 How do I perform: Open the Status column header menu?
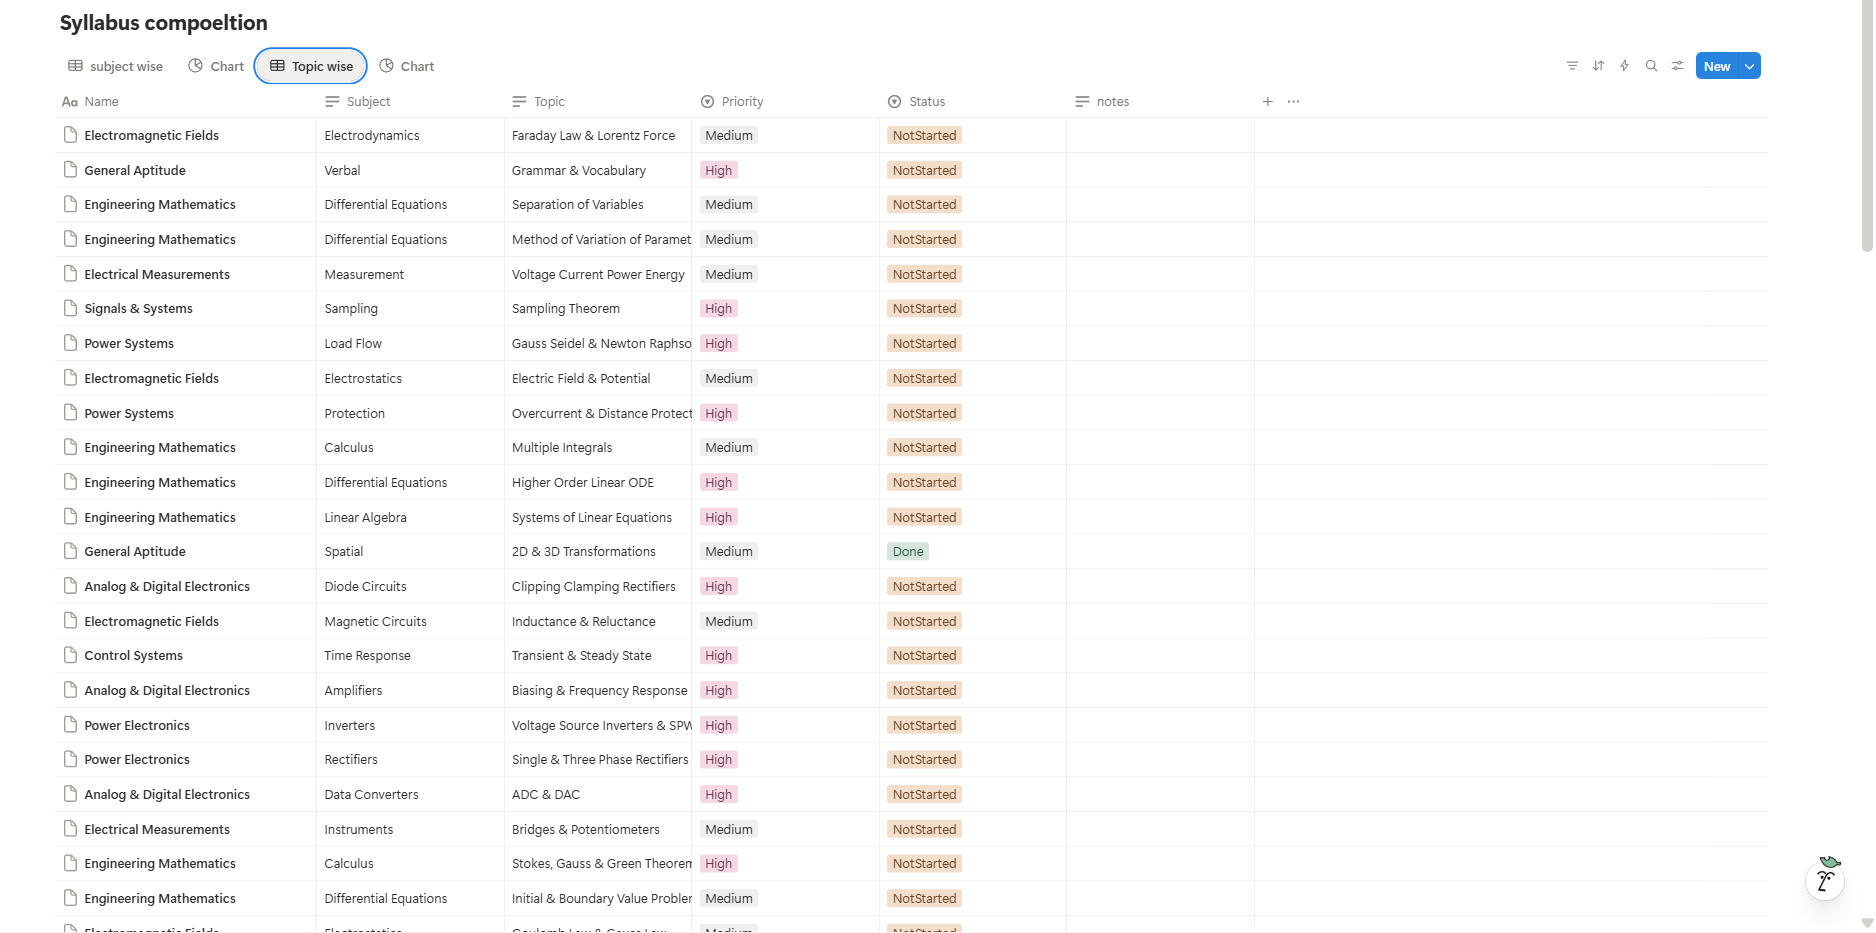926,102
